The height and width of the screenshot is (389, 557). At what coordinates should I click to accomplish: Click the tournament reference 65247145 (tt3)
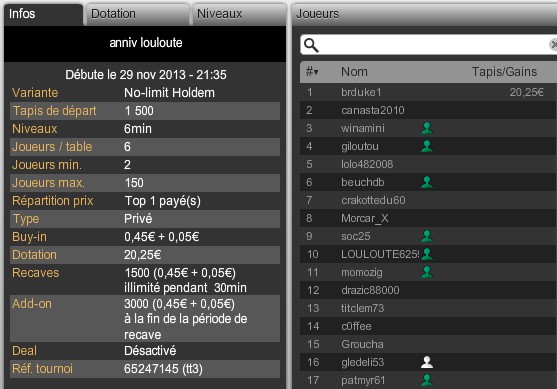click(163, 369)
